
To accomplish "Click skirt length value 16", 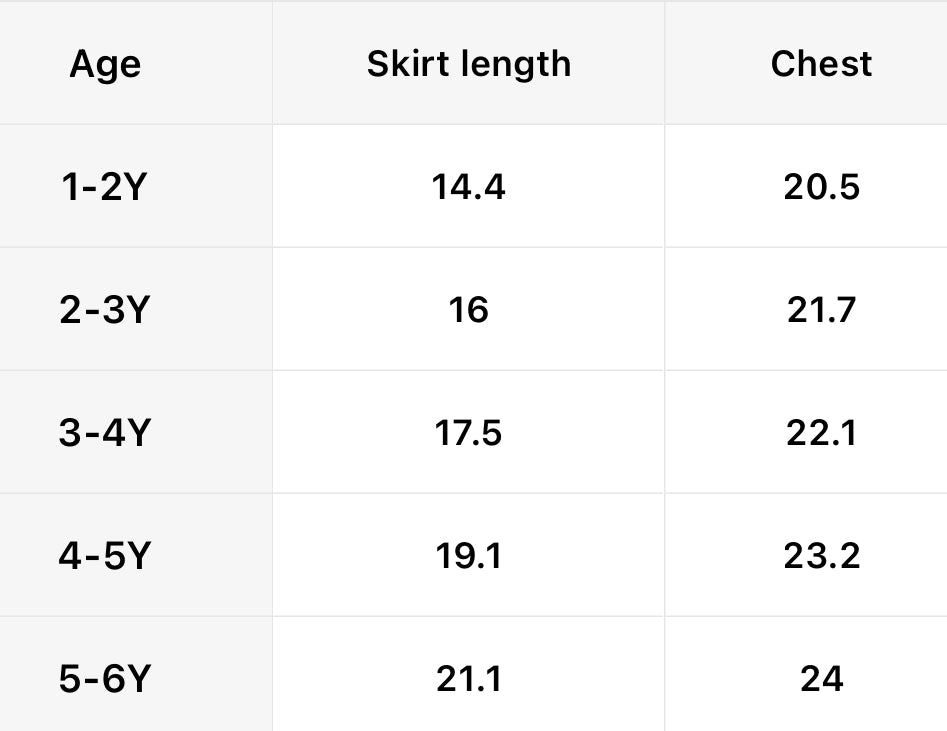I will (x=468, y=310).
